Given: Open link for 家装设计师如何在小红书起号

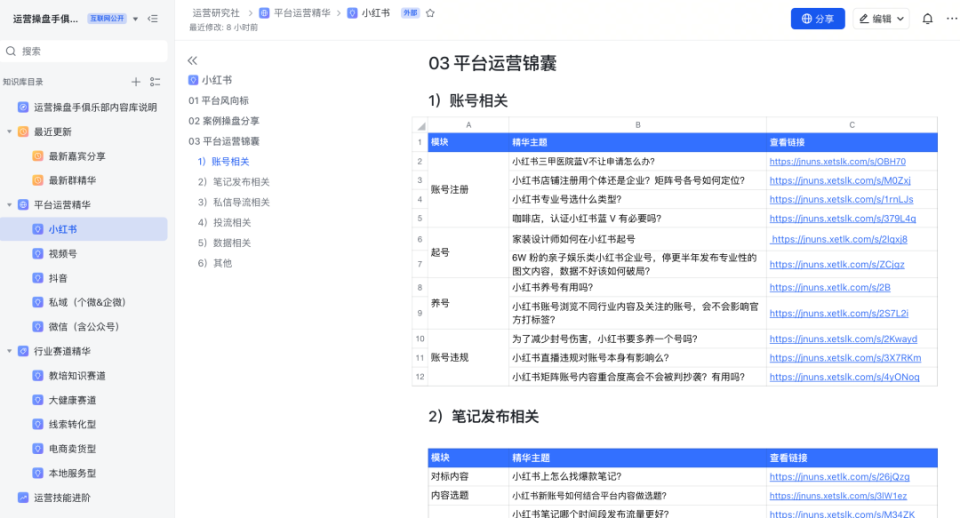Looking at the screenshot, I should pos(839,239).
